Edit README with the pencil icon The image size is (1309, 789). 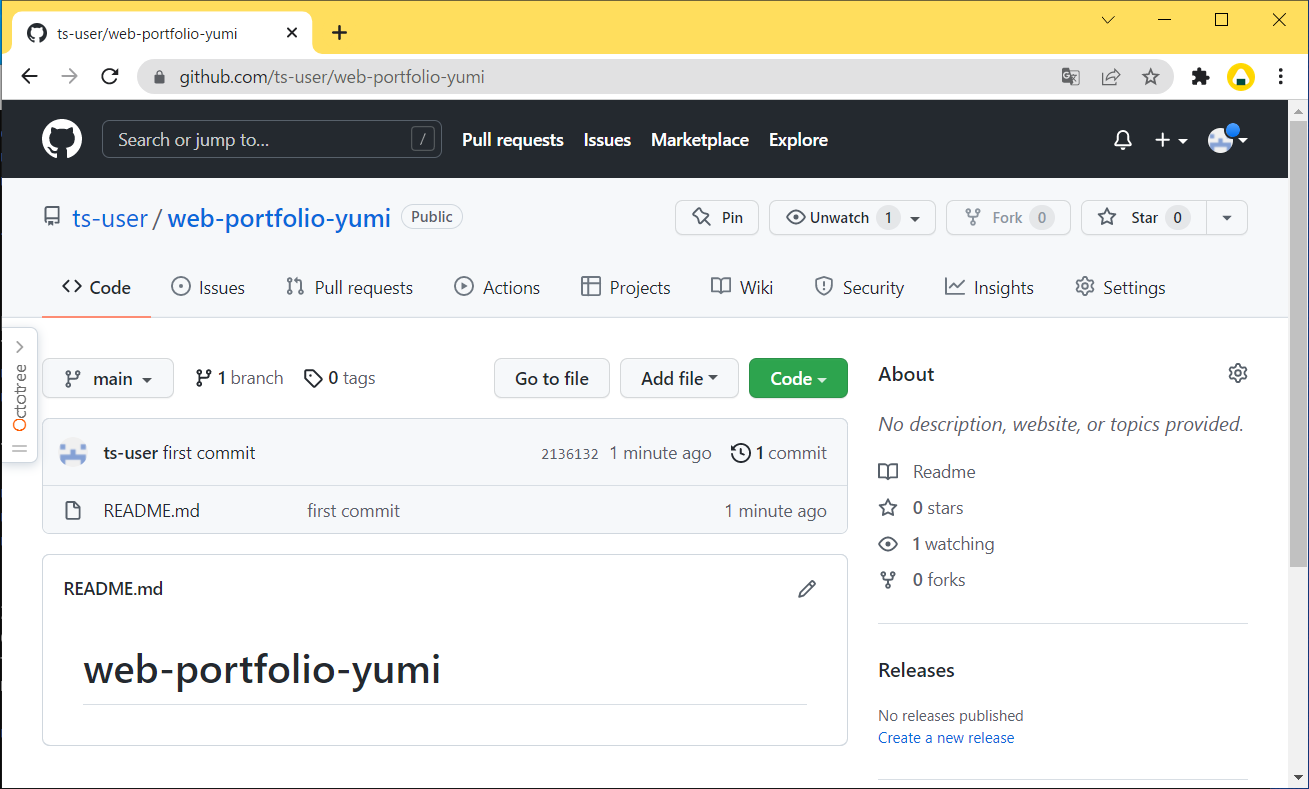(x=807, y=589)
